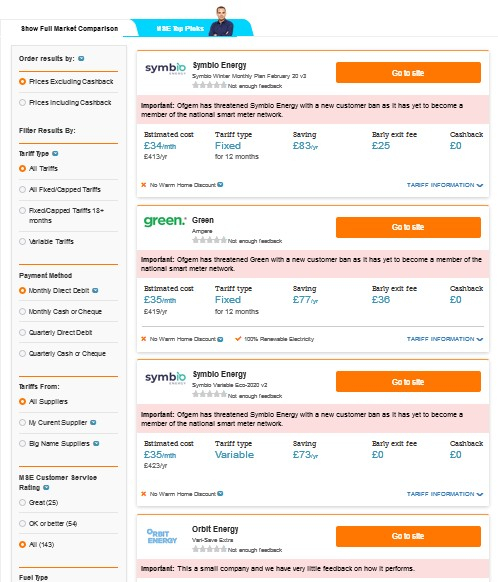This screenshot has width=498, height=582.
Task: Select the Great (25) service rating
Action: tap(39, 503)
